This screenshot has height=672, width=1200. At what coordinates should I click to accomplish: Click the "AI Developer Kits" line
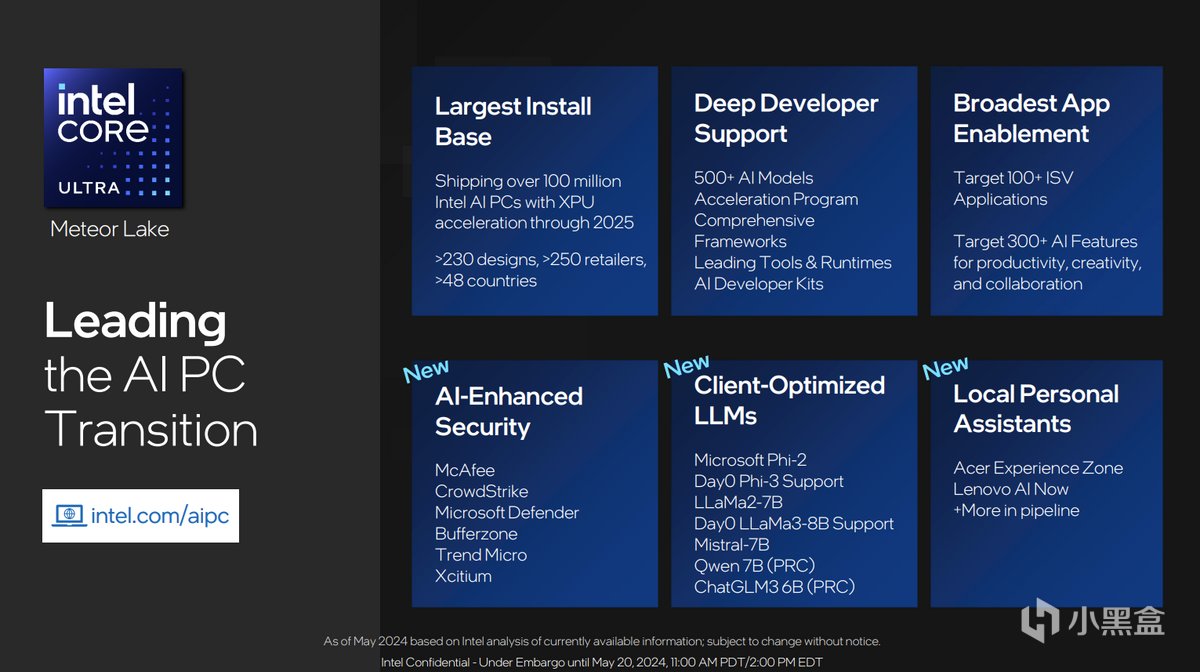point(759,283)
